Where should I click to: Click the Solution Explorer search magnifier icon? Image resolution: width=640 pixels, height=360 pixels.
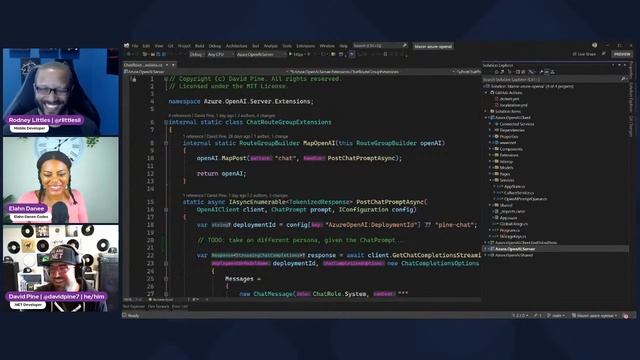pyautogui.click(x=623, y=80)
